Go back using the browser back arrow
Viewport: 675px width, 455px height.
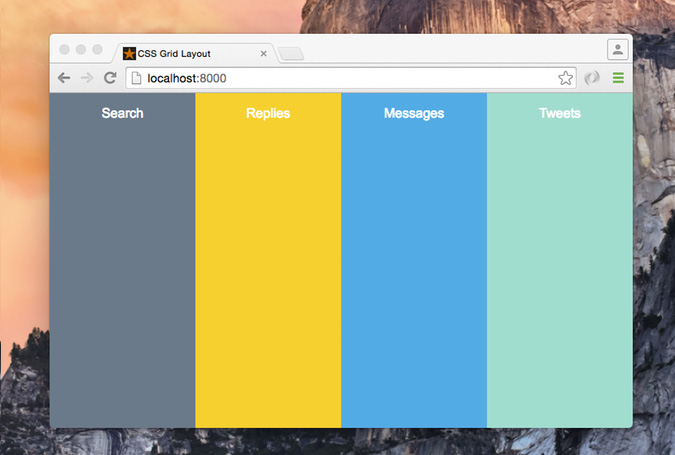click(64, 78)
